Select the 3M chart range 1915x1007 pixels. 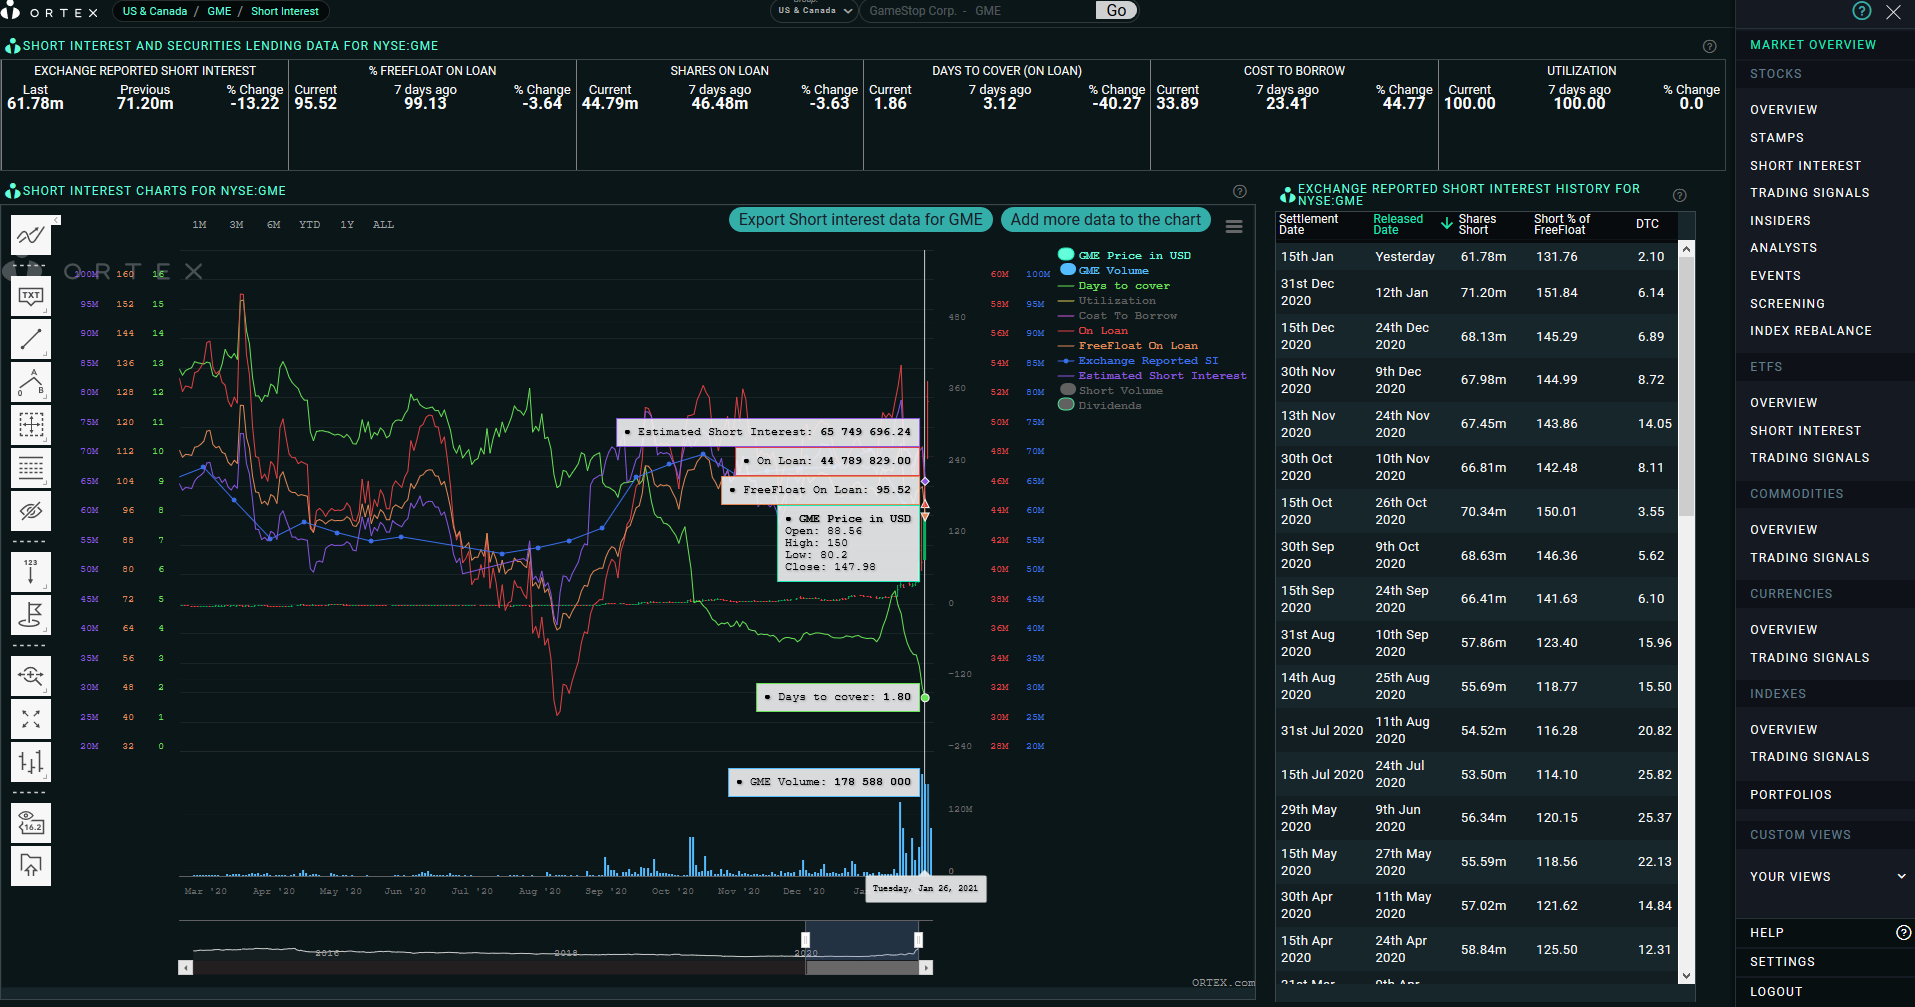[236, 225]
